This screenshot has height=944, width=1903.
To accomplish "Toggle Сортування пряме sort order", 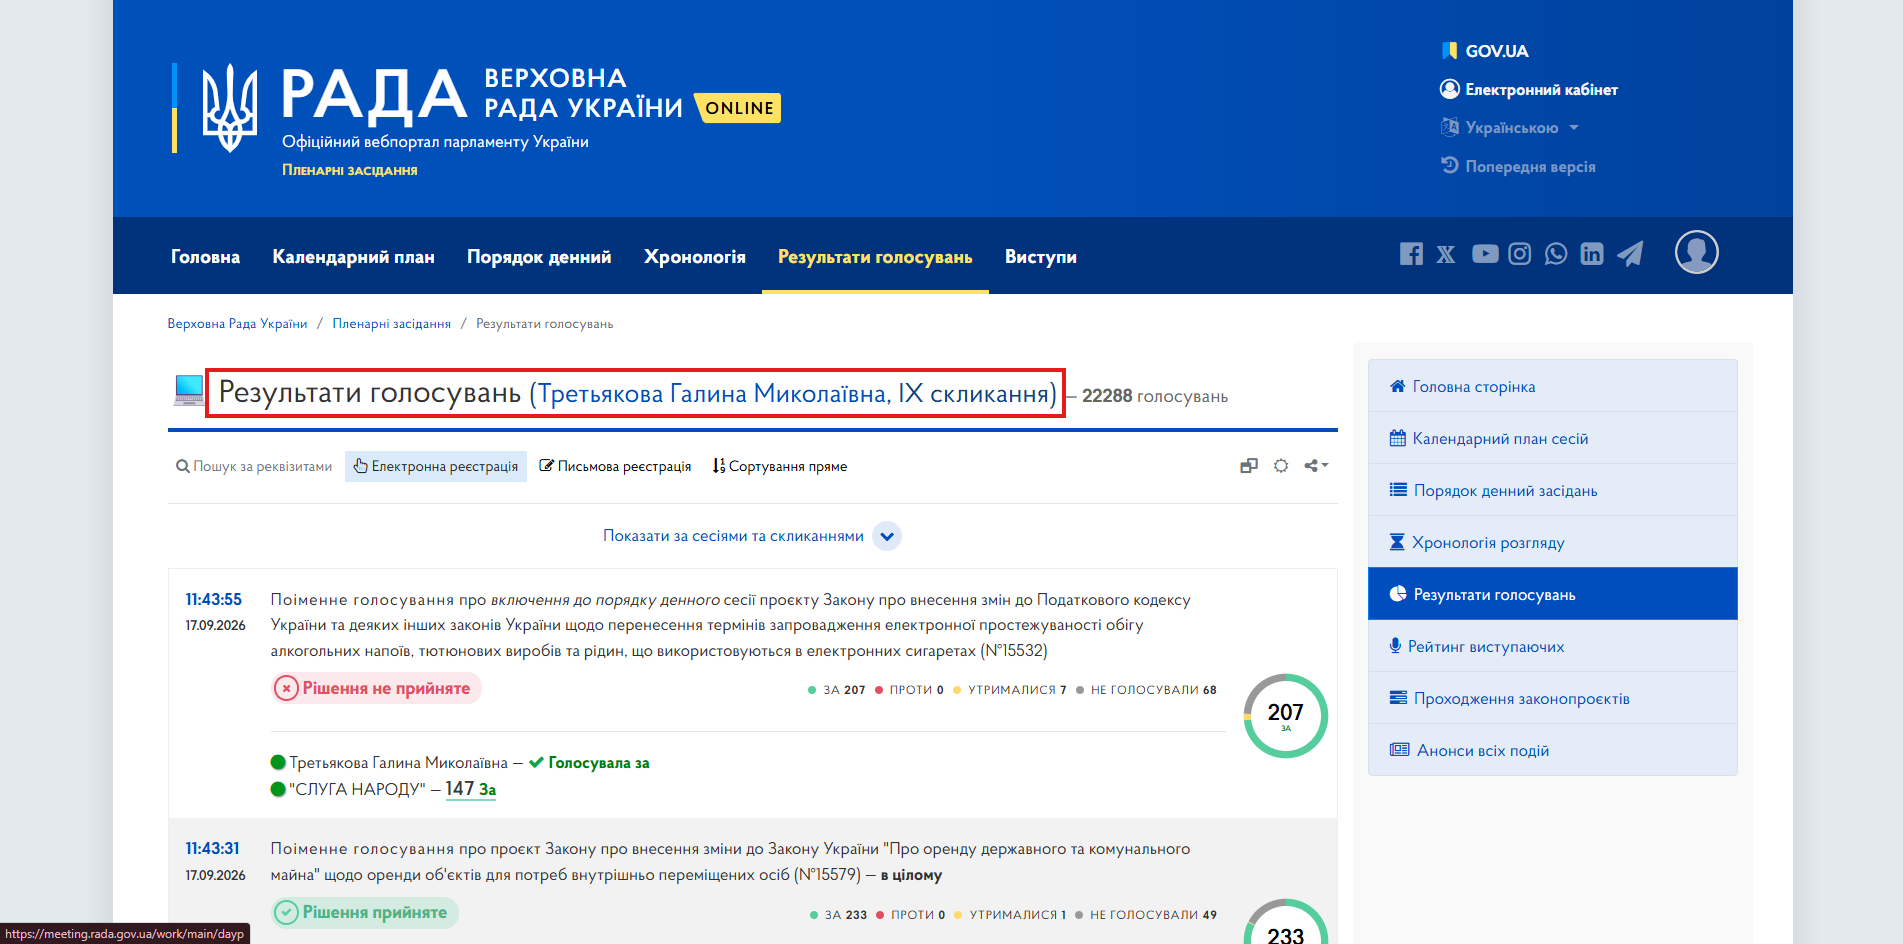I will (780, 466).
